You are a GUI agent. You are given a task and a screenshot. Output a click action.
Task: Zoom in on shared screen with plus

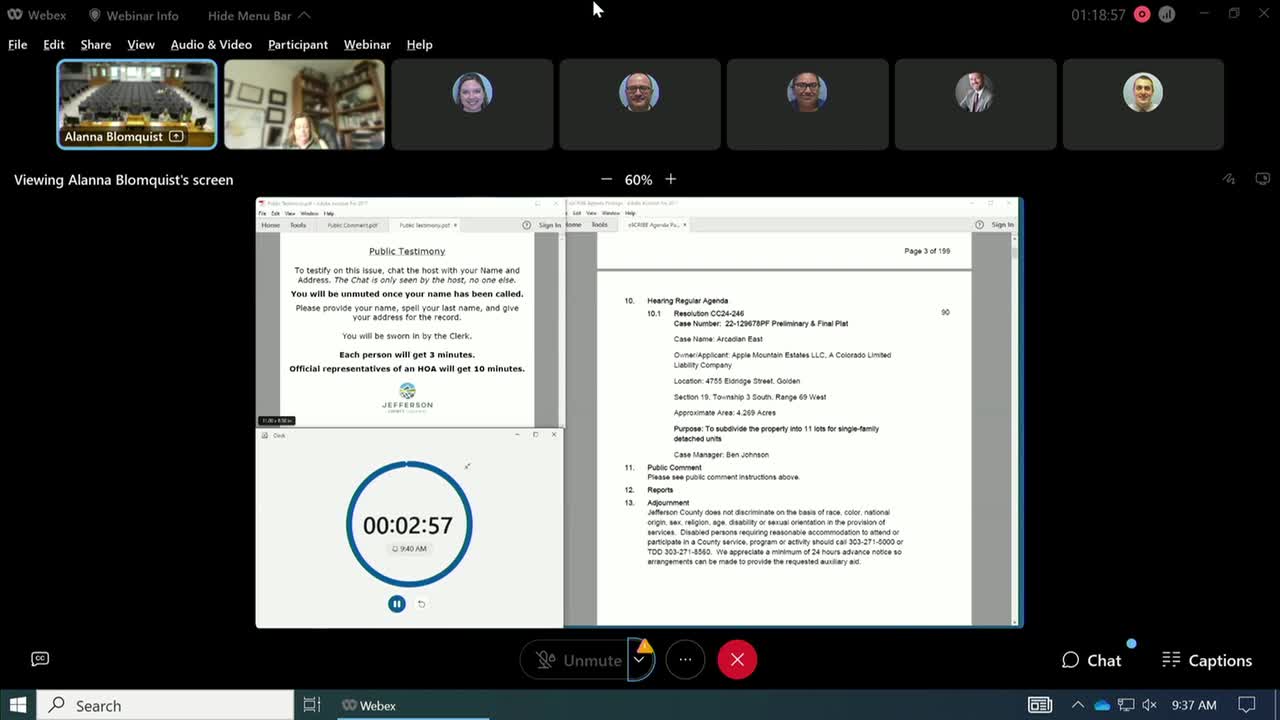coord(670,179)
